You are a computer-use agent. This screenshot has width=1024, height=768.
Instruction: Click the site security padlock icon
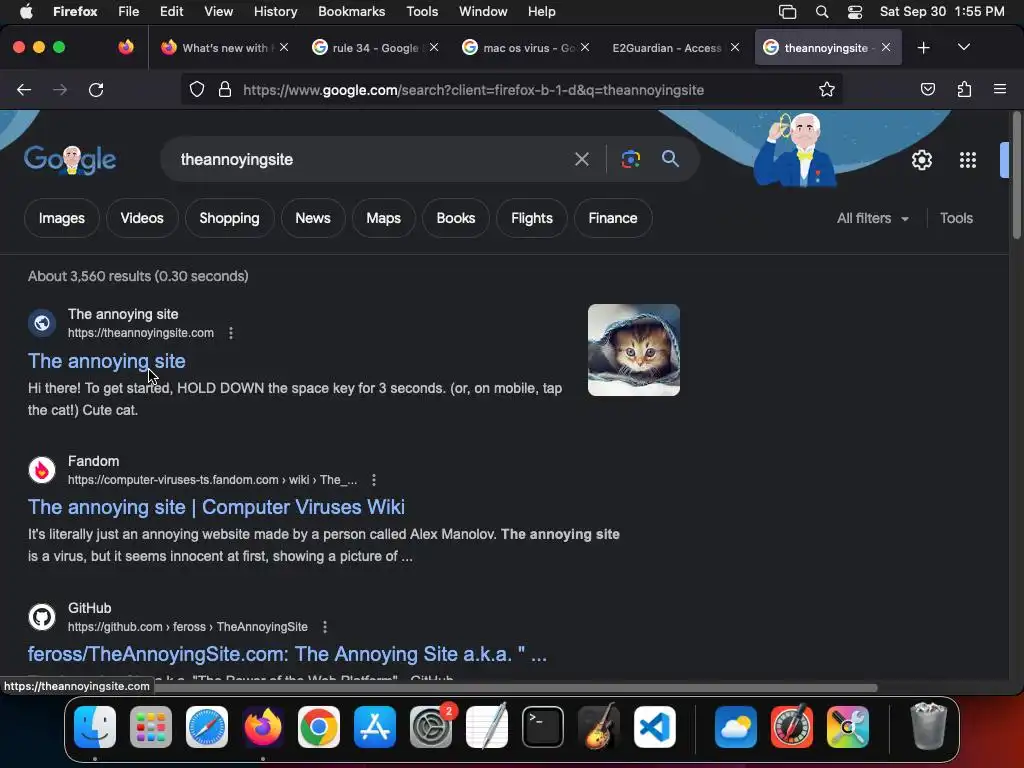click(225, 89)
